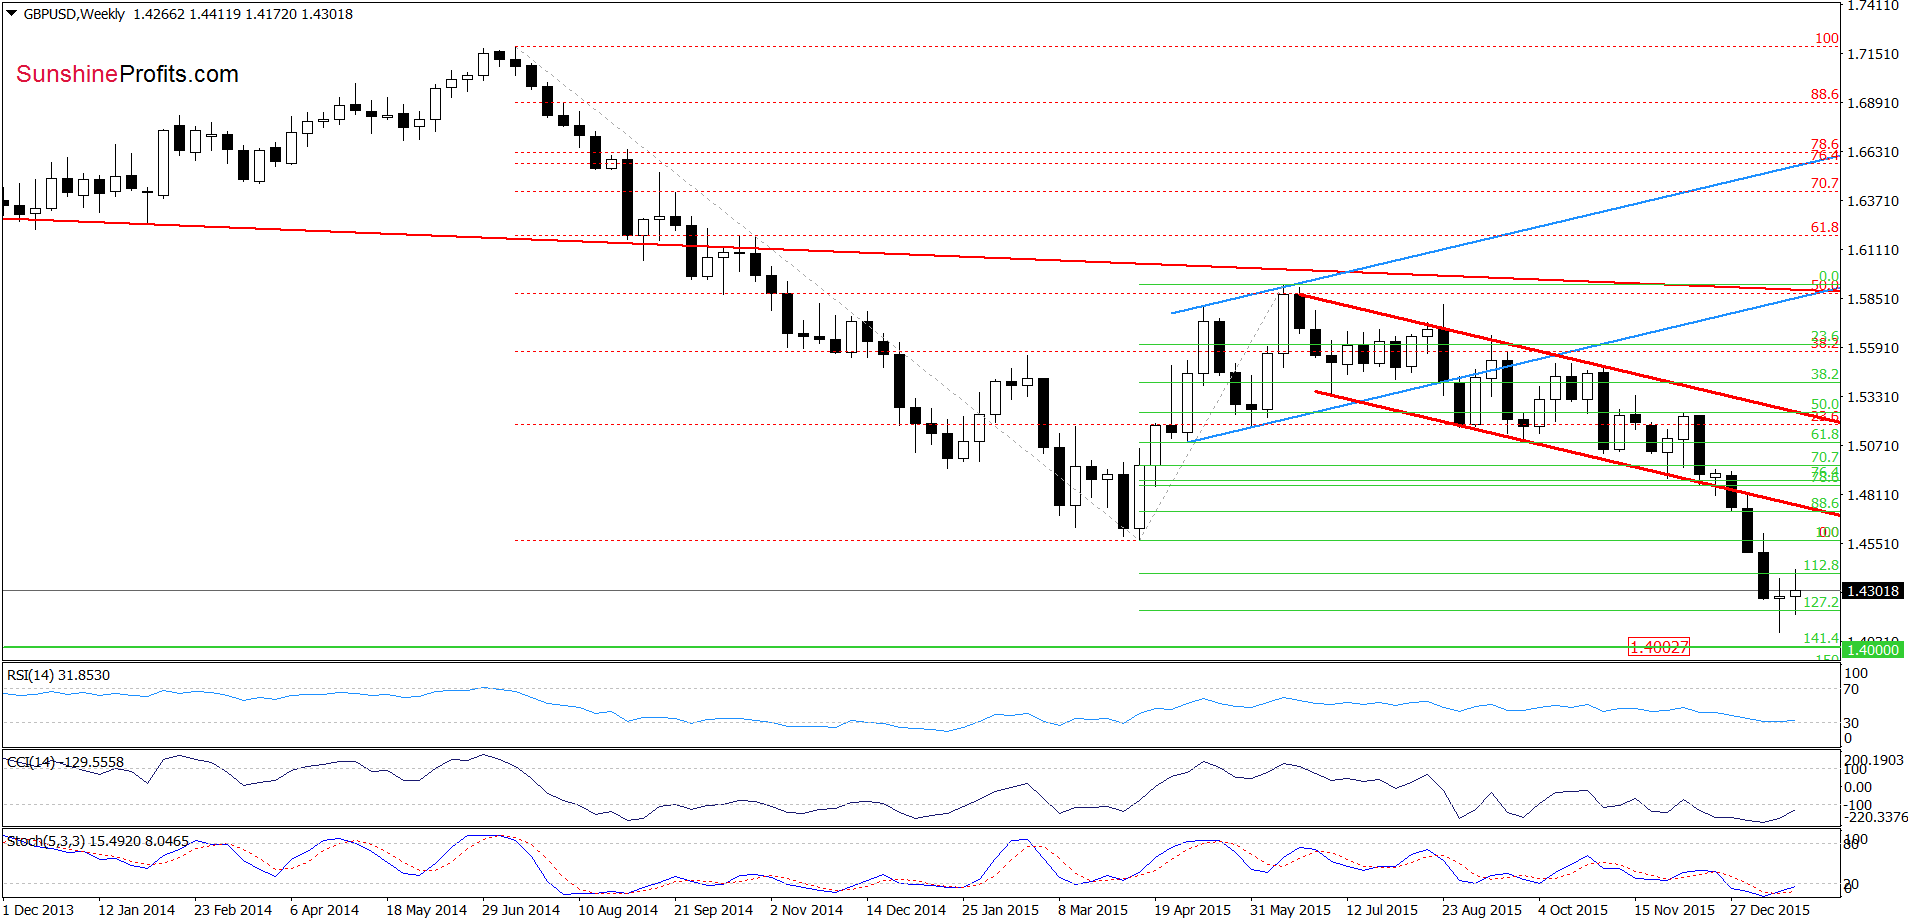Click the 31 May 2015 date label

(1290, 910)
